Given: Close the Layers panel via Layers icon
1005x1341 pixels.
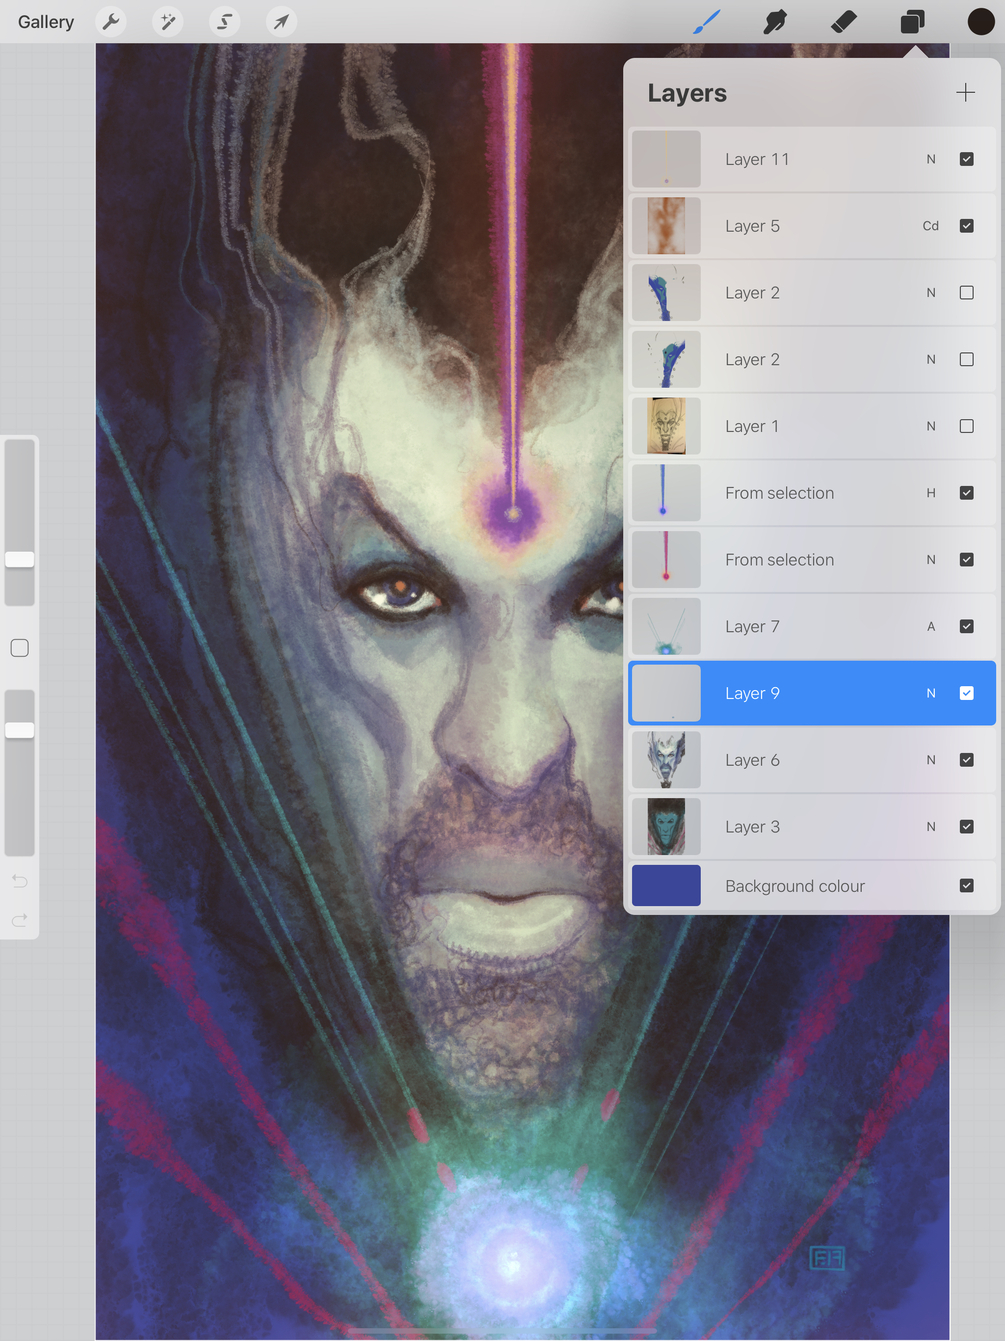Looking at the screenshot, I should 912,21.
